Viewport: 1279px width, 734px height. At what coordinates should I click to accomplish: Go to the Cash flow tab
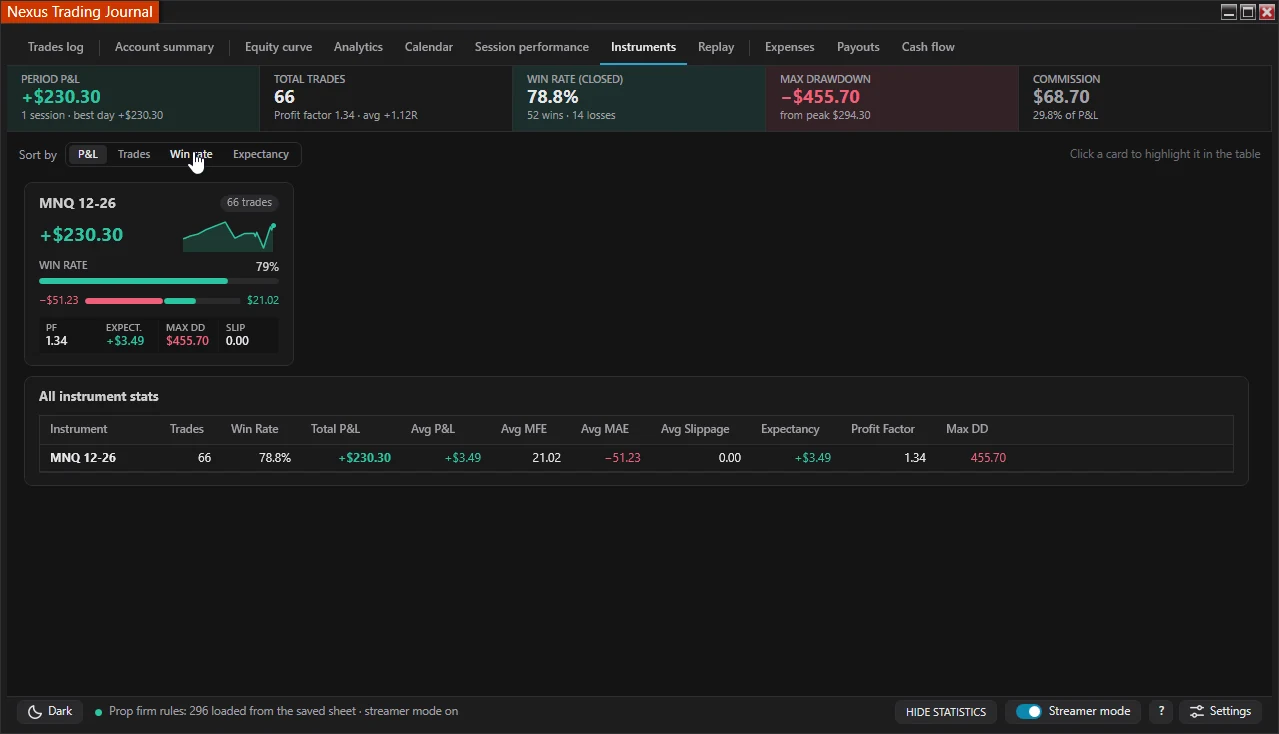click(928, 47)
